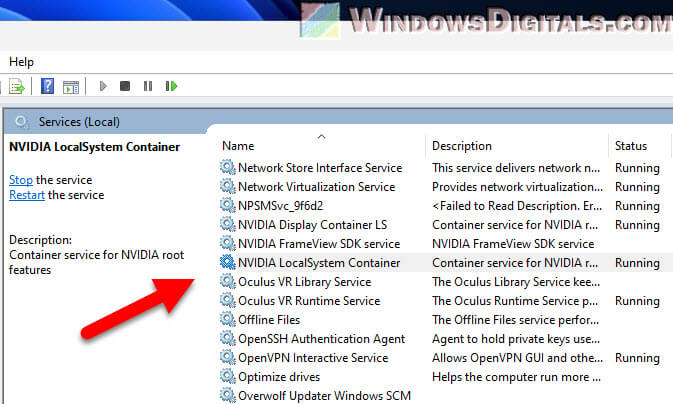The width and height of the screenshot is (673, 404).
Task: Click the Start Service play icon
Action: [103, 86]
